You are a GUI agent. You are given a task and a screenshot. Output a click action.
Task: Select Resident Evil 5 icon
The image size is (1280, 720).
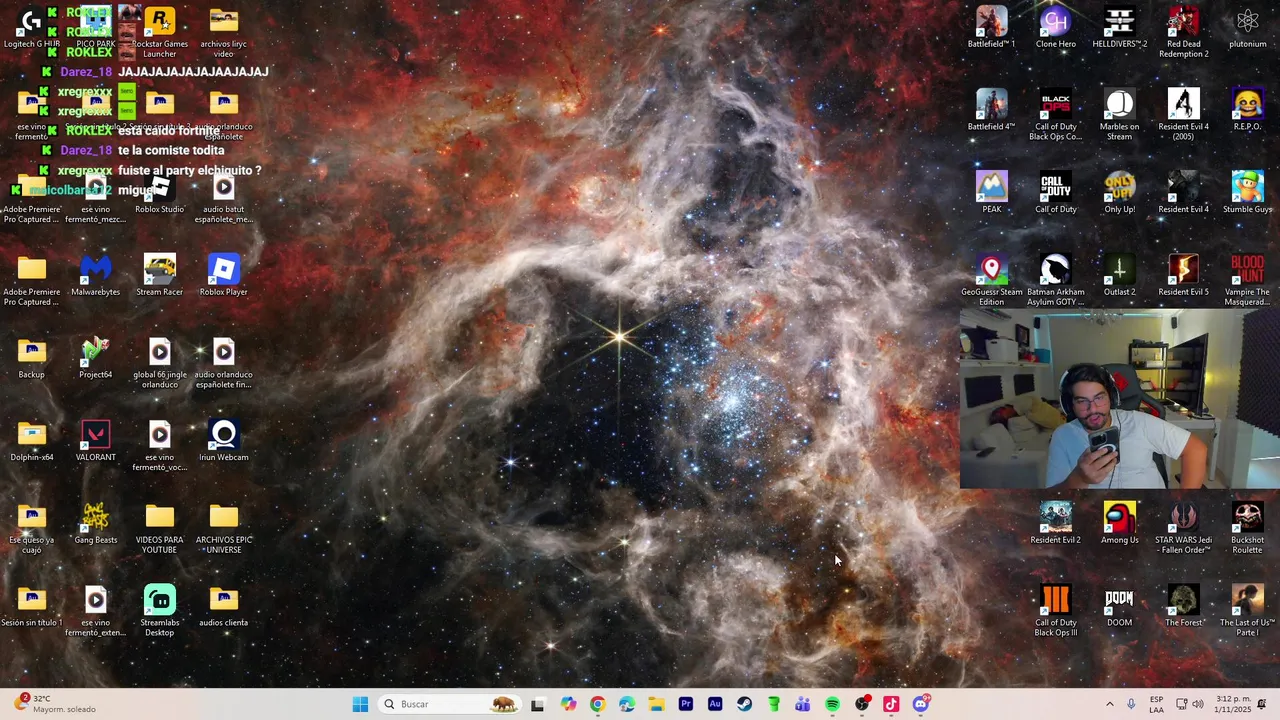1183,276
